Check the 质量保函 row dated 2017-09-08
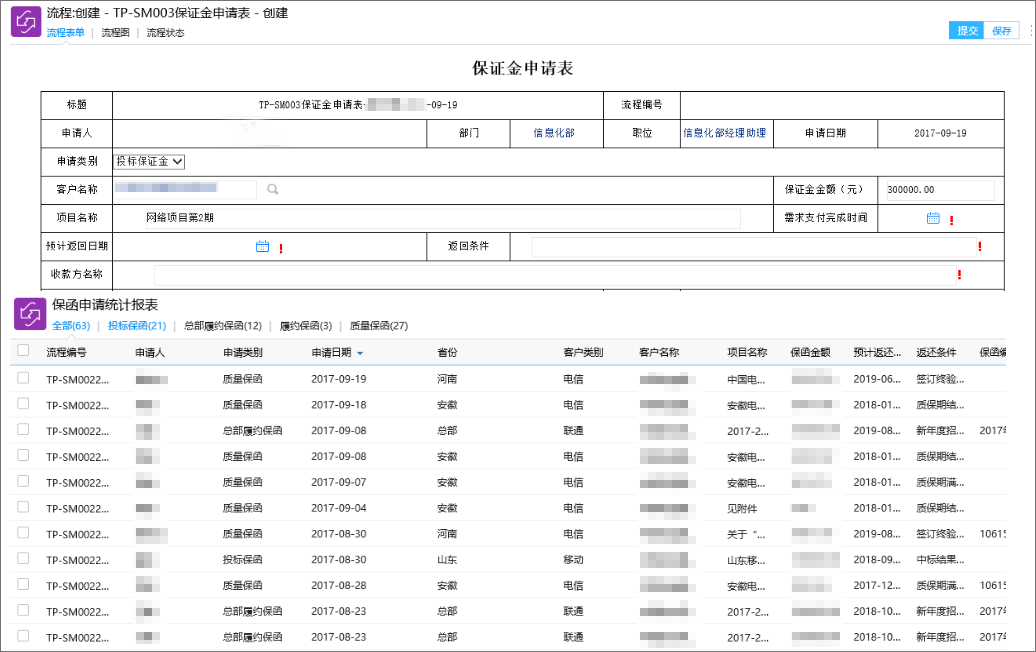 click(x=23, y=455)
